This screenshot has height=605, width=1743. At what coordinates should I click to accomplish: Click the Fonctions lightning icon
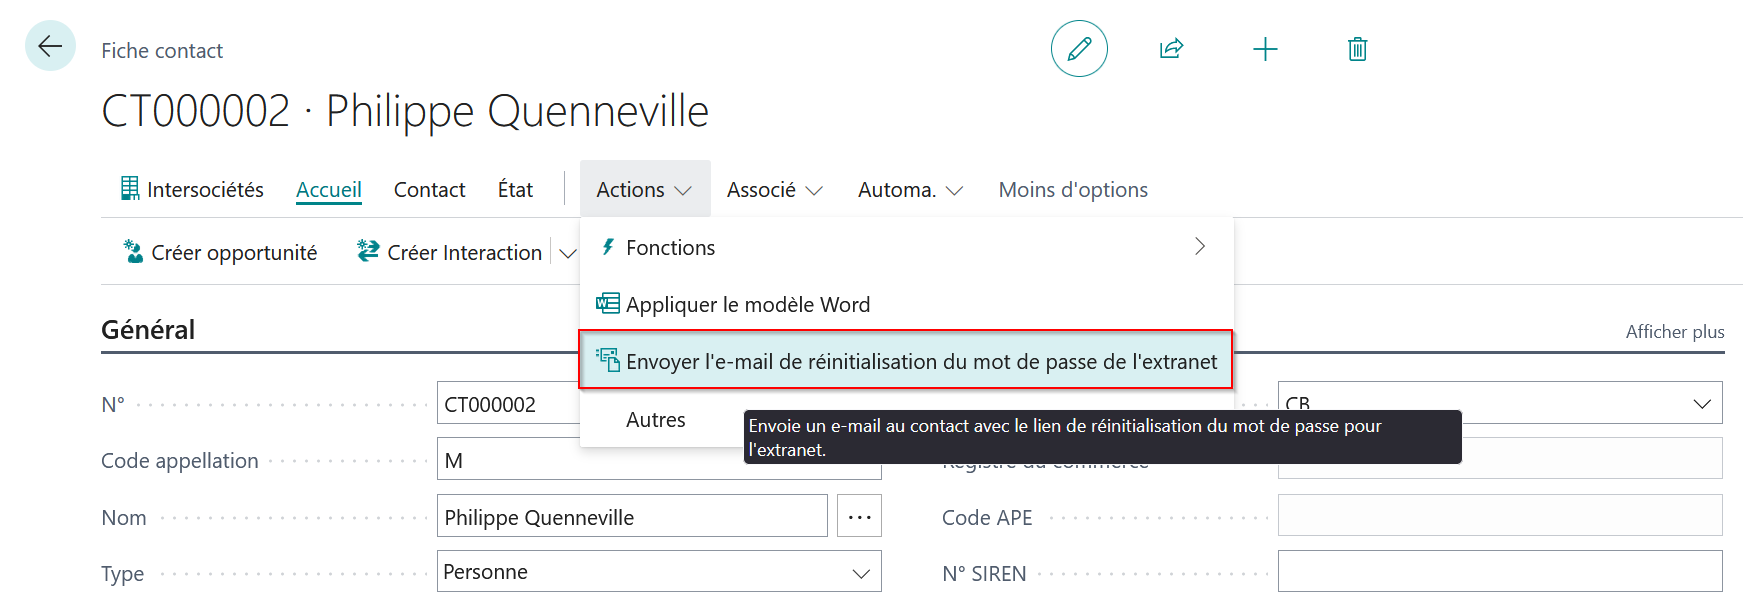[x=608, y=246]
